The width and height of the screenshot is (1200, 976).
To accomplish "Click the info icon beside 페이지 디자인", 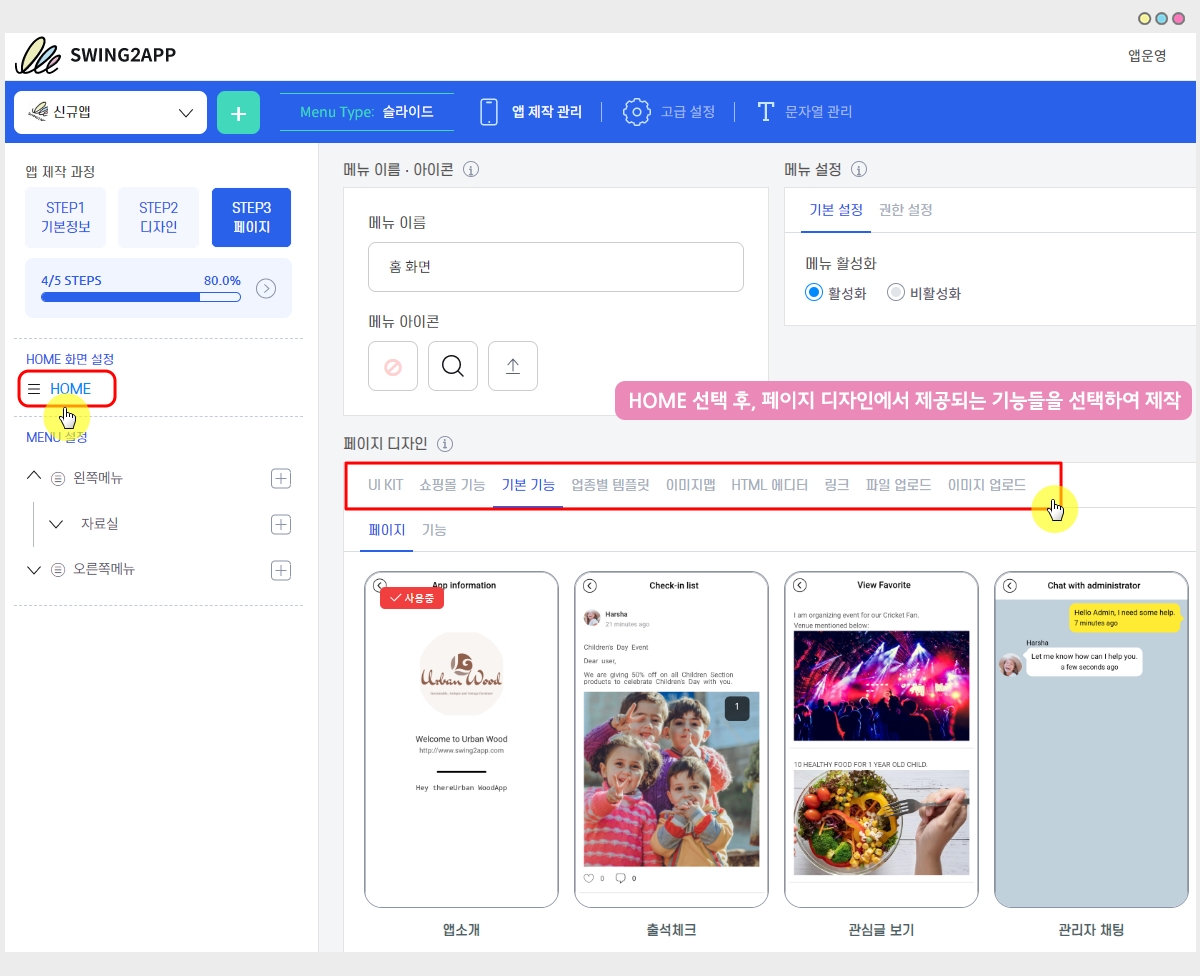I will pyautogui.click(x=445, y=444).
